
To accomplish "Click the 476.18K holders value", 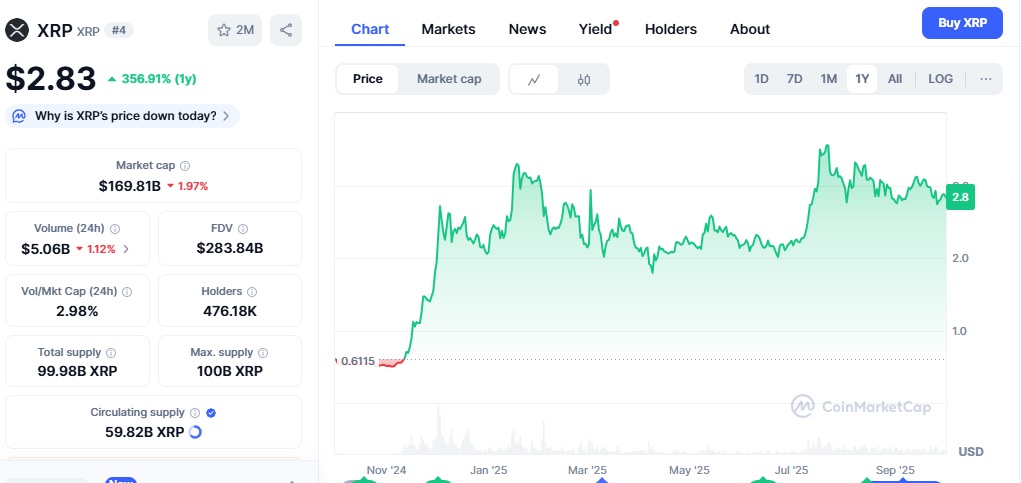I will [x=230, y=311].
